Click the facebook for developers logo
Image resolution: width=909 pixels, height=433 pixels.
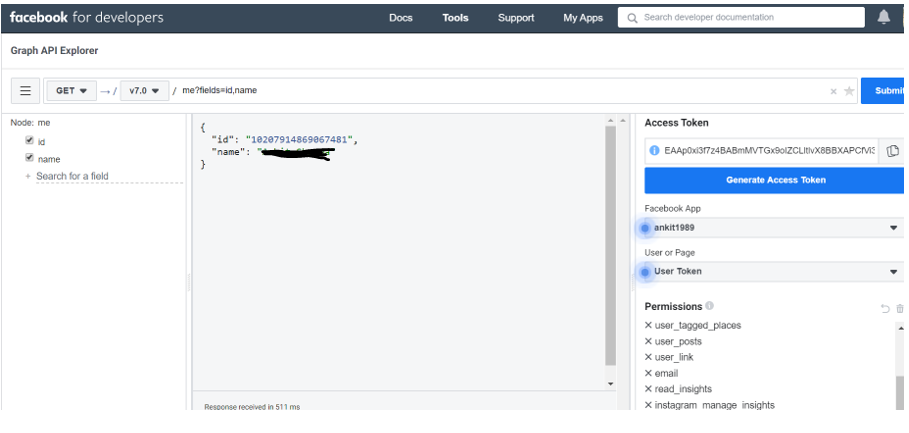[86, 17]
